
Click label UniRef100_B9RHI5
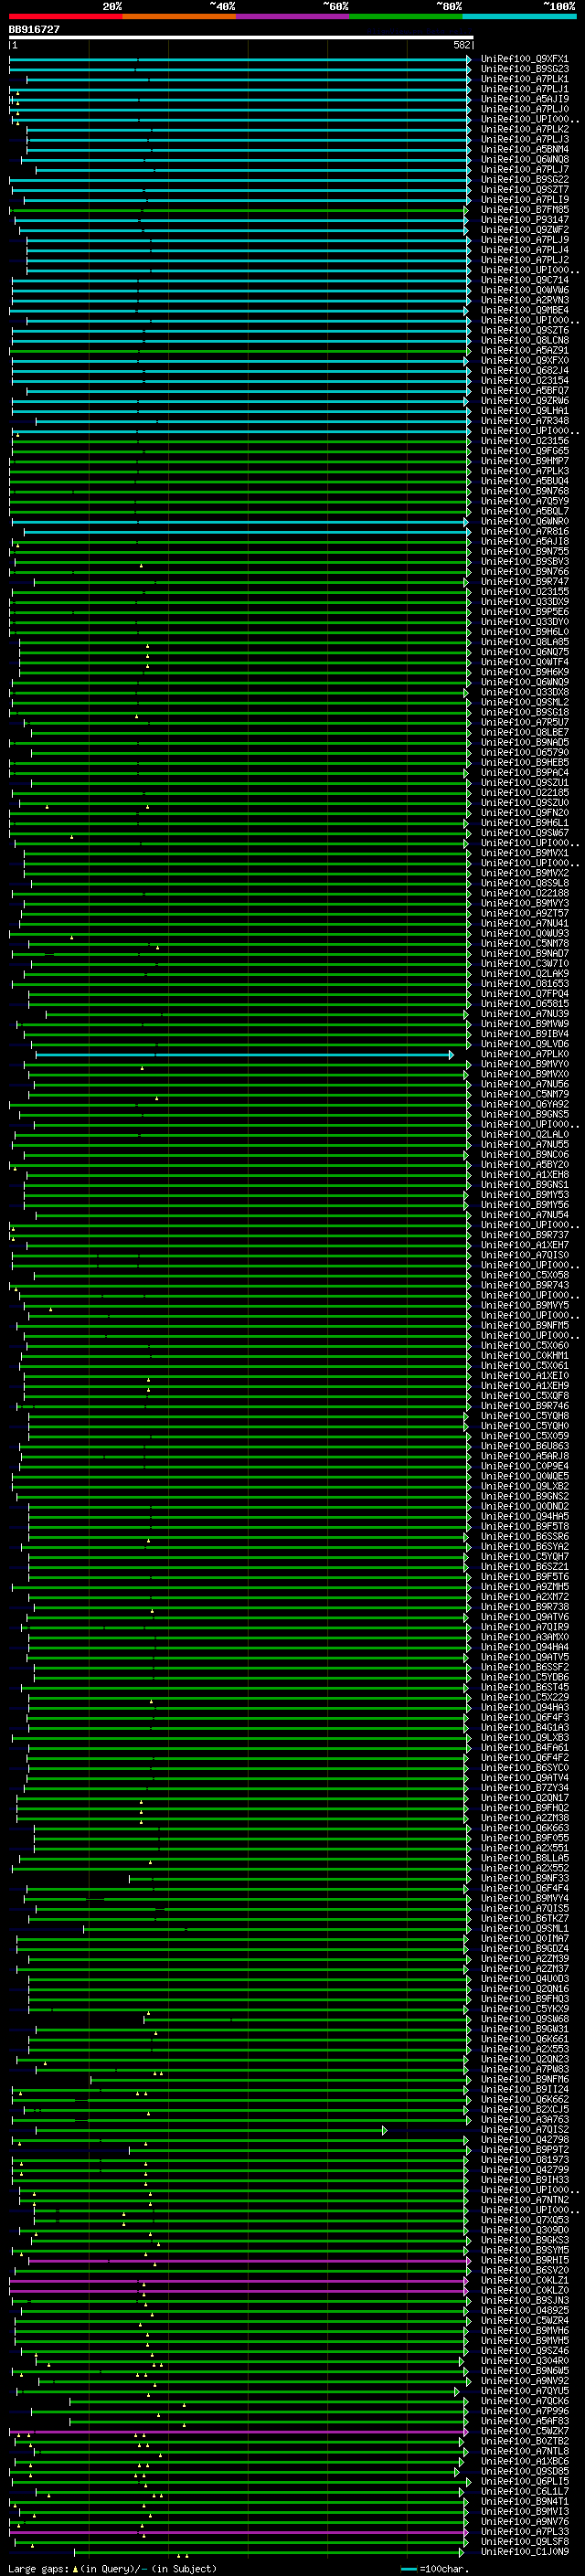tap(524, 2260)
